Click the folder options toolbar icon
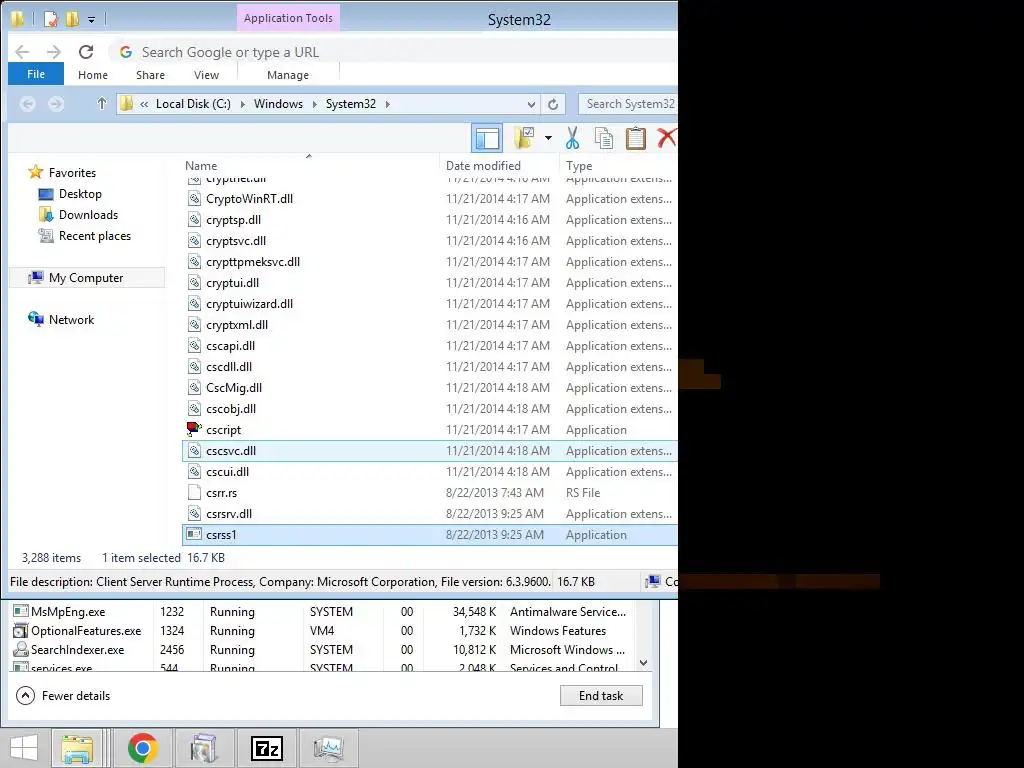The height and width of the screenshot is (768, 1024). [x=524, y=138]
